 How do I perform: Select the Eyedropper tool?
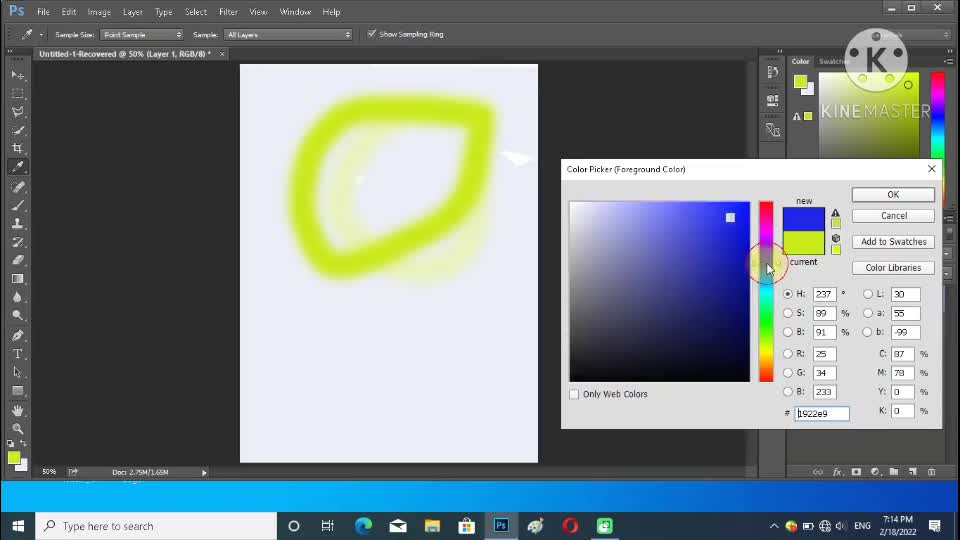17,167
